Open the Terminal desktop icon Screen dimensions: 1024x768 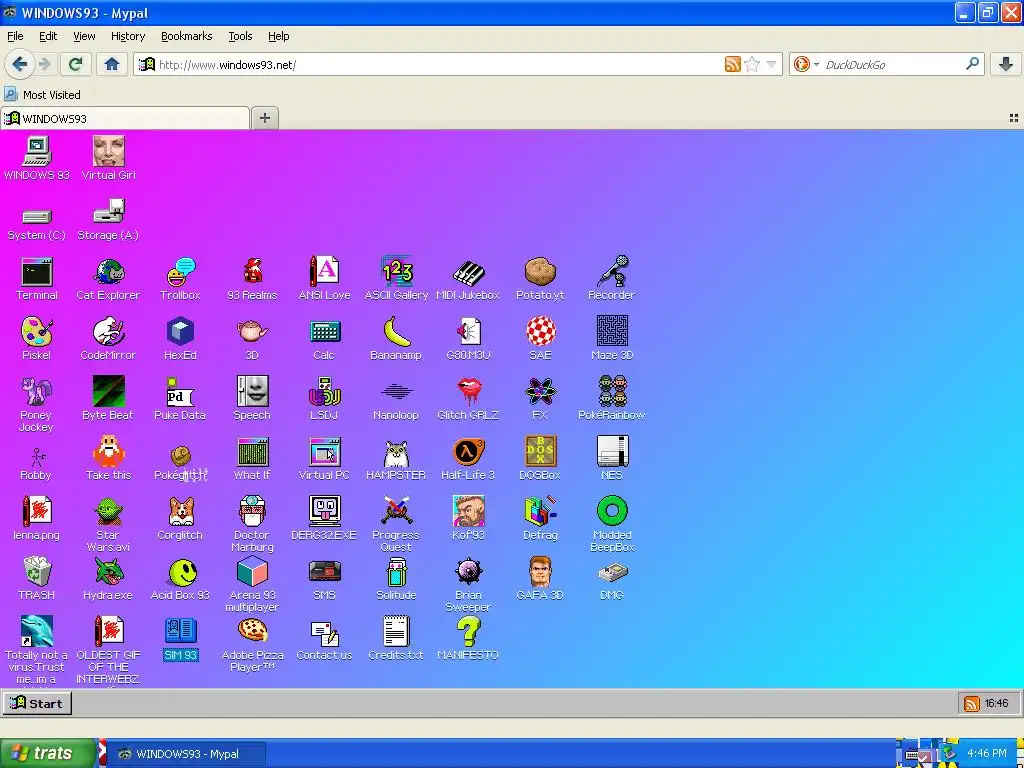37,272
